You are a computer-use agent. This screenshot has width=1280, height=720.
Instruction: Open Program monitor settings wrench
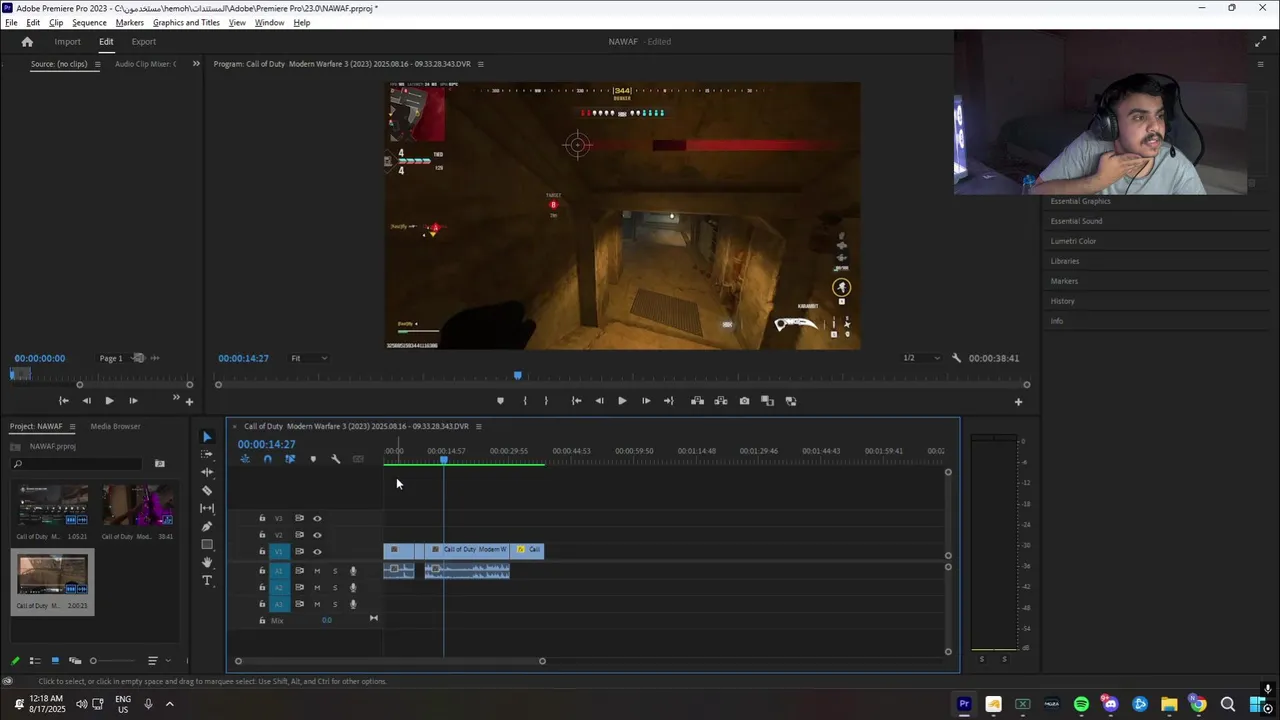pyautogui.click(x=956, y=358)
